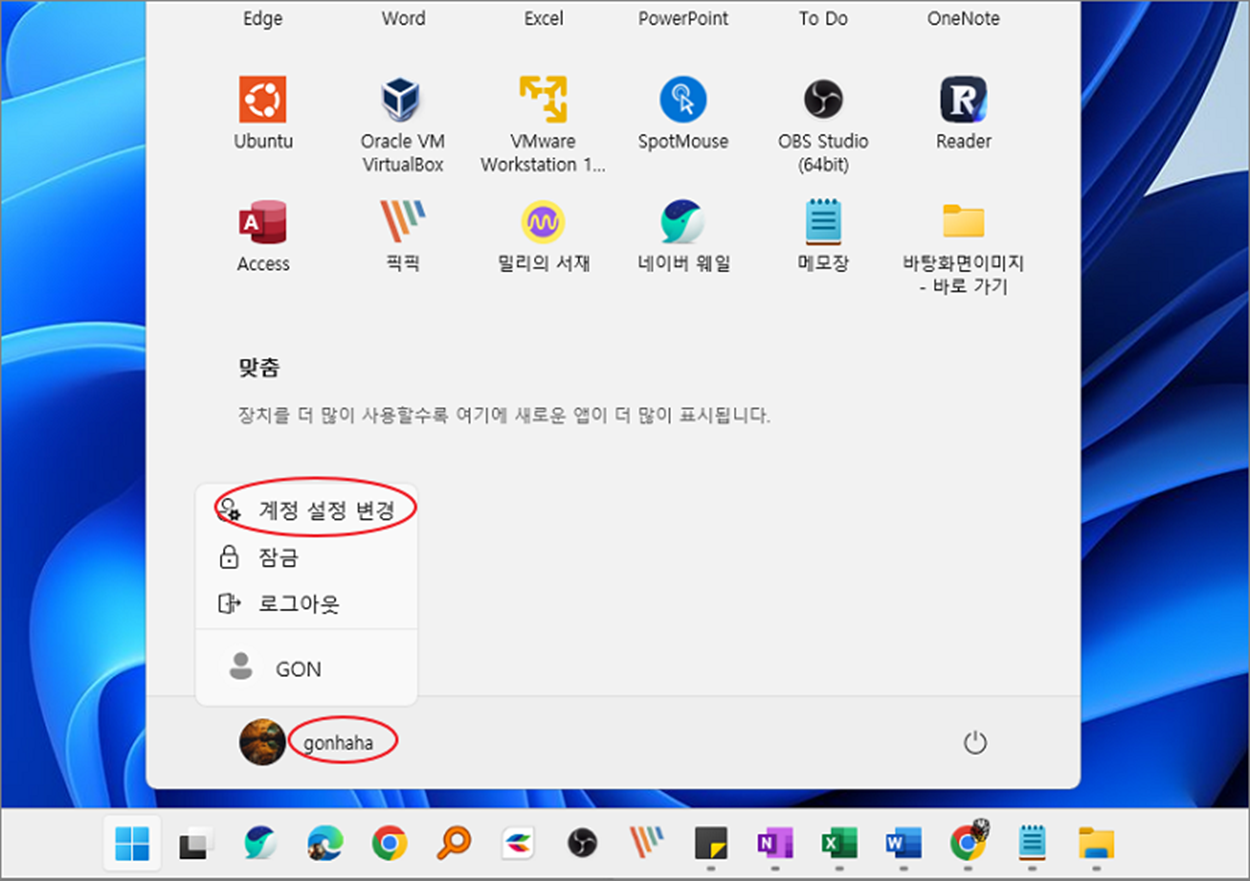This screenshot has height=881, width=1250.
Task: Select 로그아웃 from account menu
Action: click(x=306, y=604)
